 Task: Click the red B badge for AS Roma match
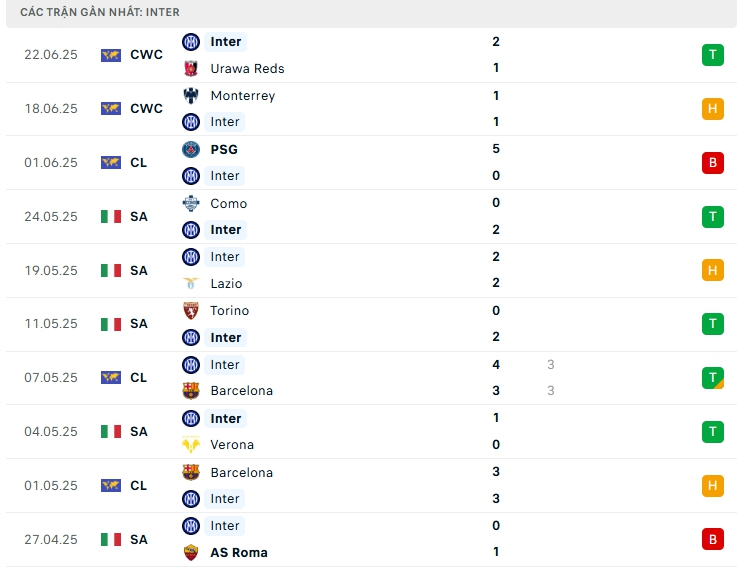[x=712, y=539]
